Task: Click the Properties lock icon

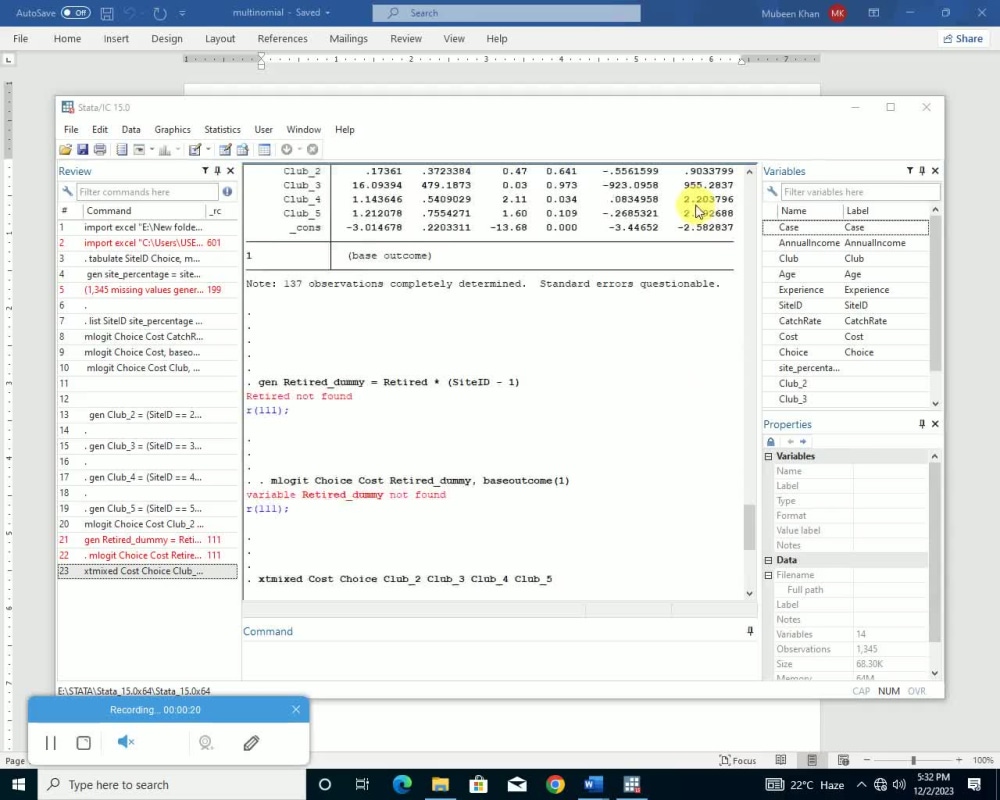Action: [770, 441]
